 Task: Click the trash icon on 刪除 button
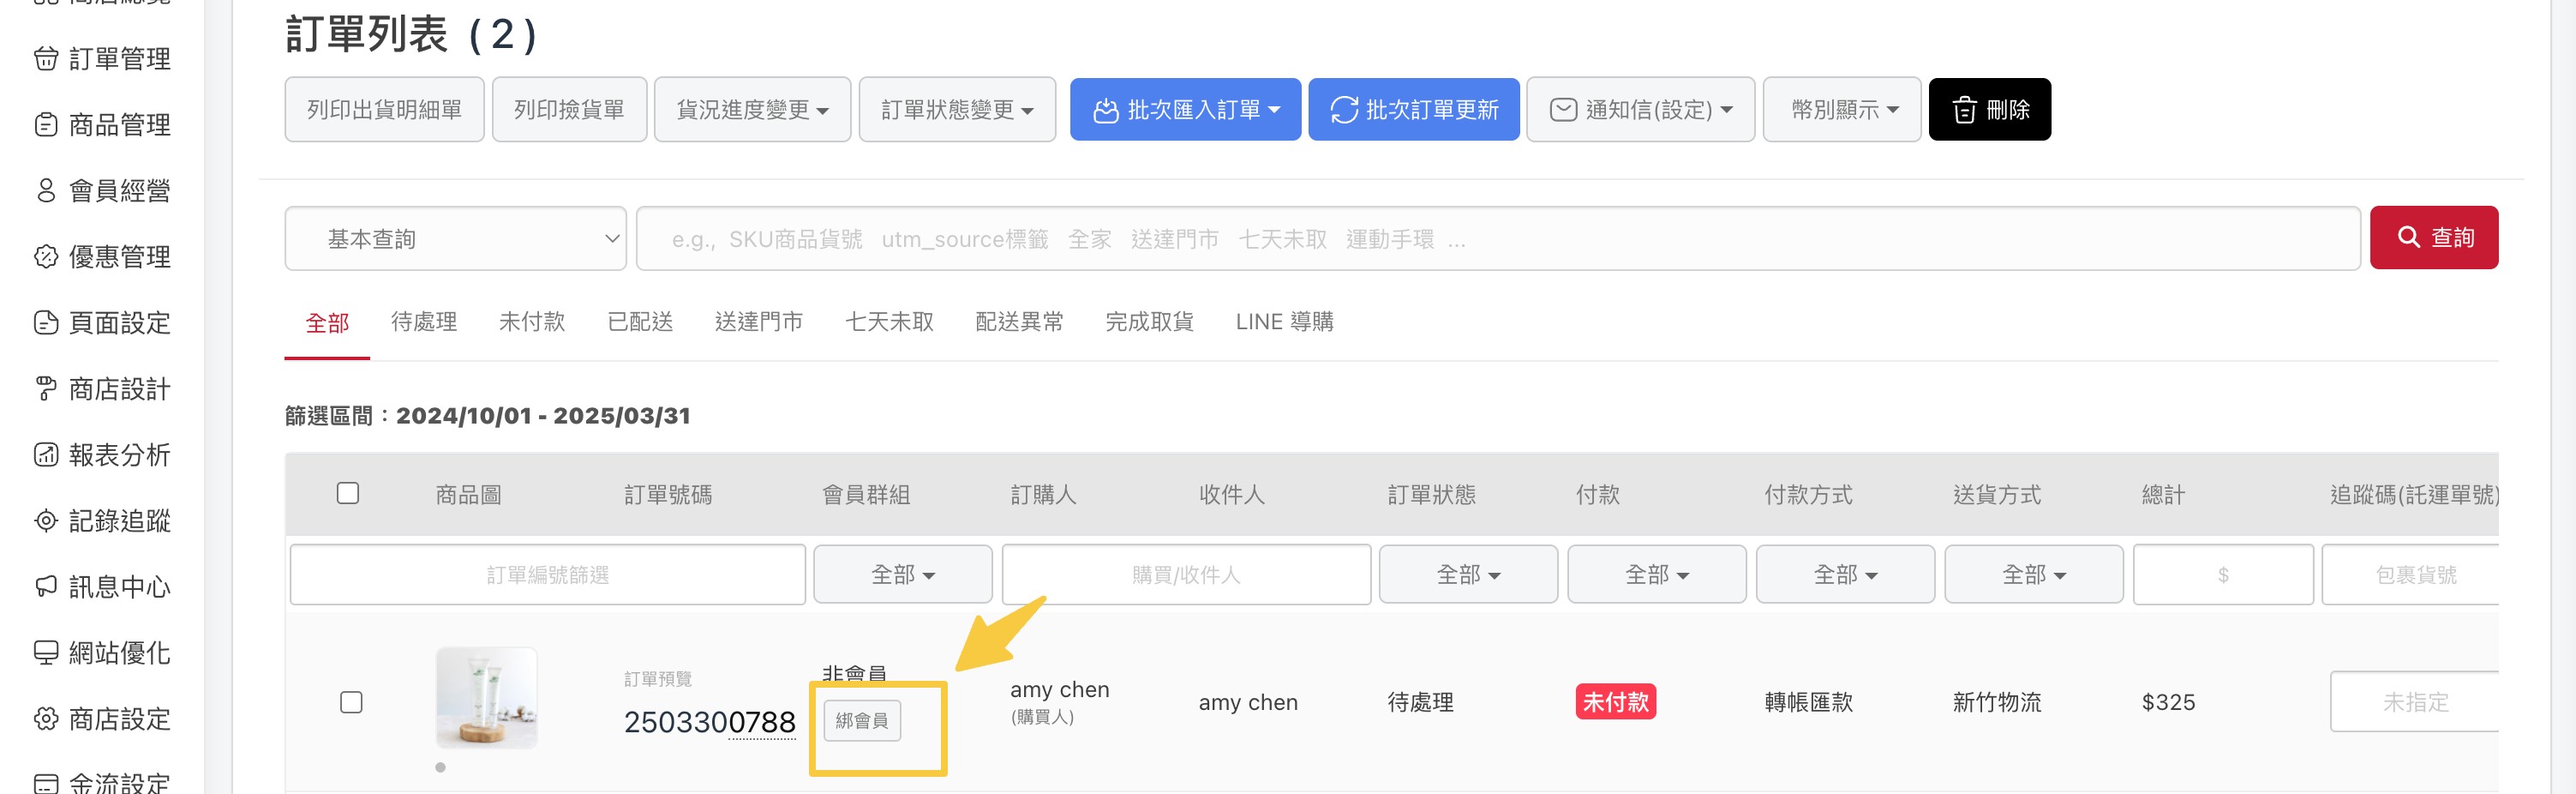(1964, 110)
